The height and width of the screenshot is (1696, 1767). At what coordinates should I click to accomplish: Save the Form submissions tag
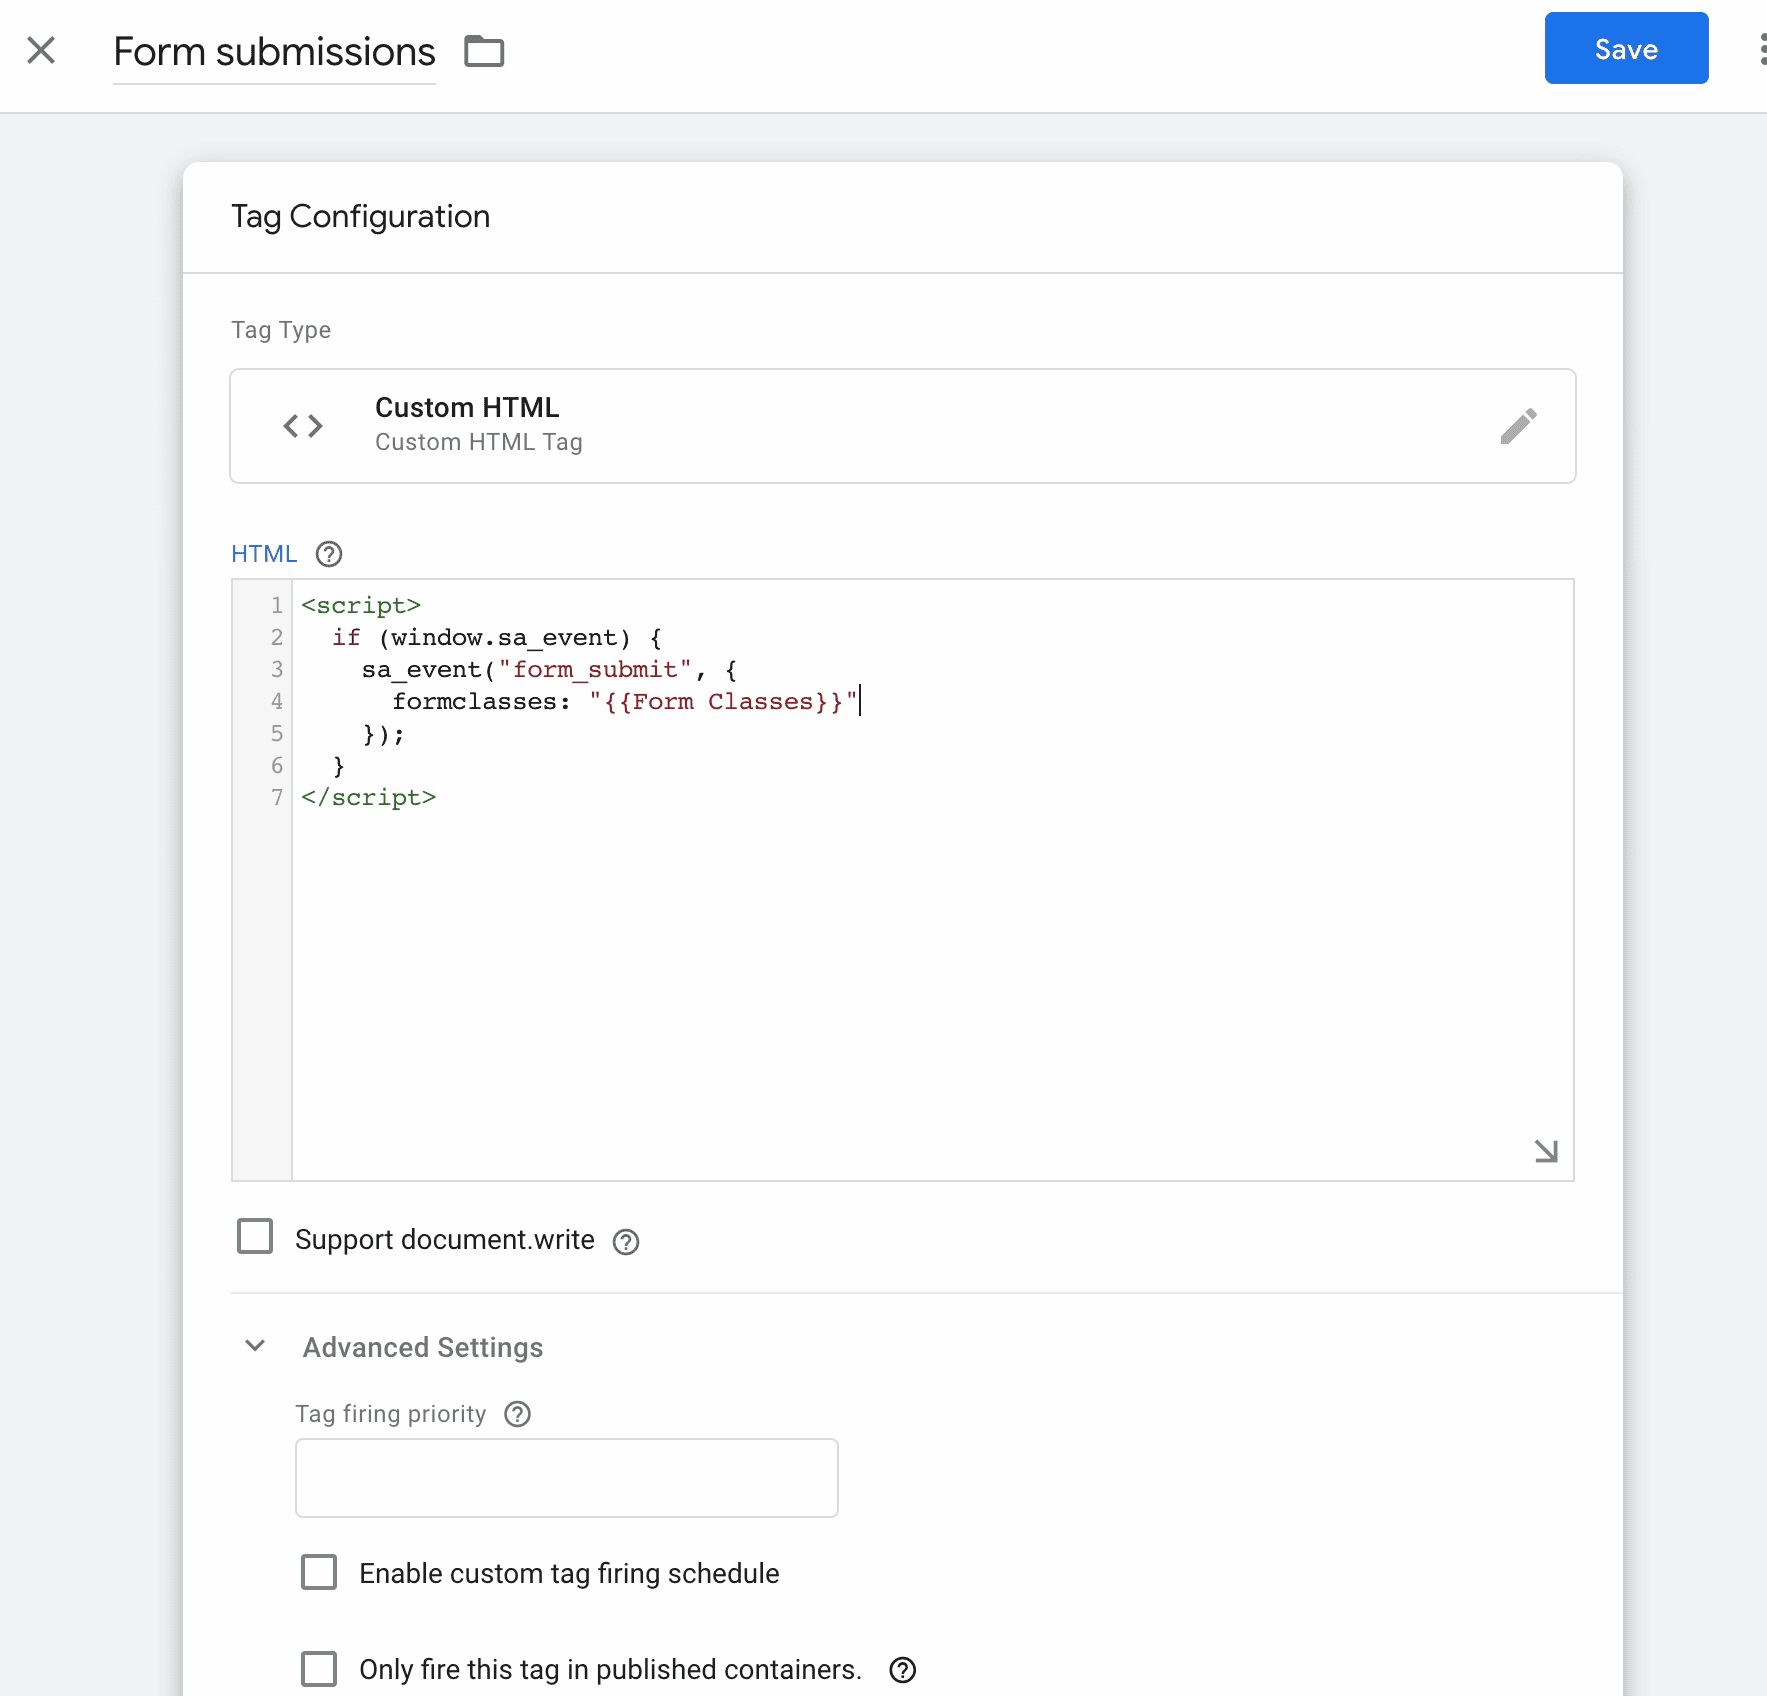coord(1626,48)
